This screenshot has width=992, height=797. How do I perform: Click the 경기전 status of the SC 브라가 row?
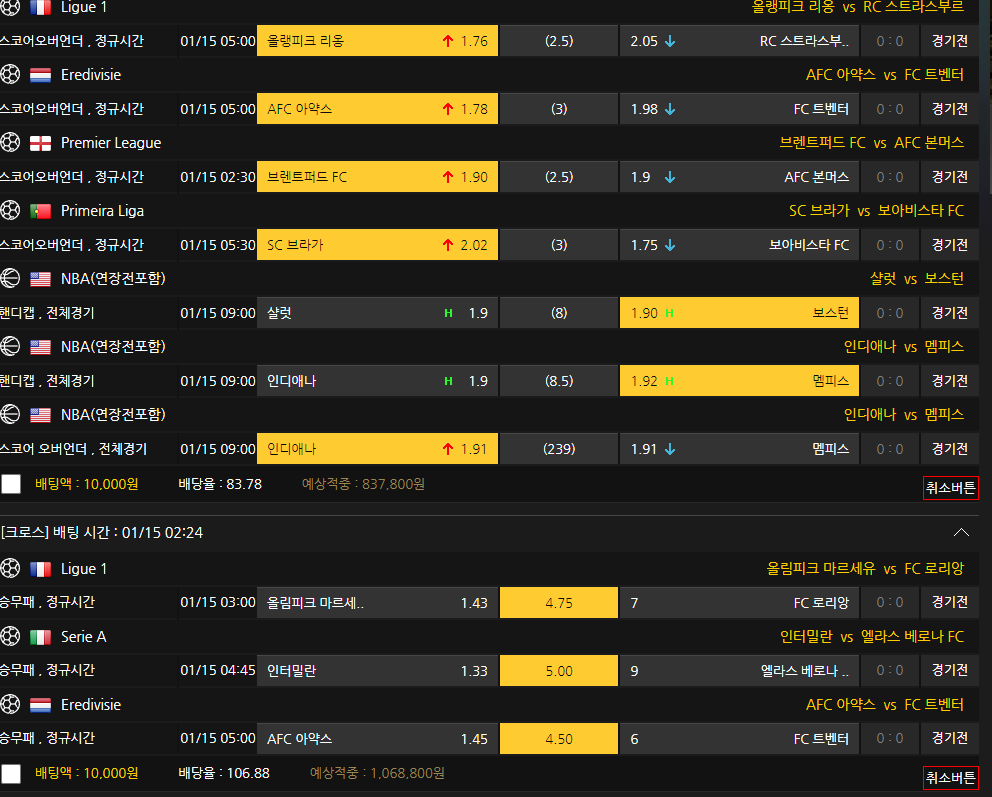950,245
